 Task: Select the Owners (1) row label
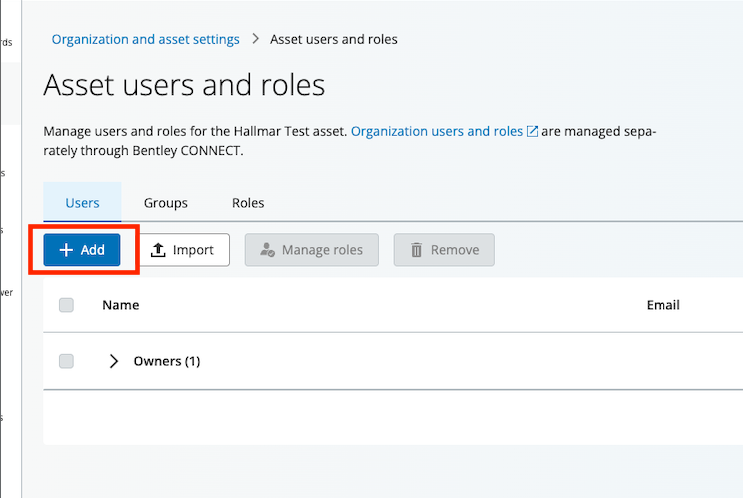(167, 361)
